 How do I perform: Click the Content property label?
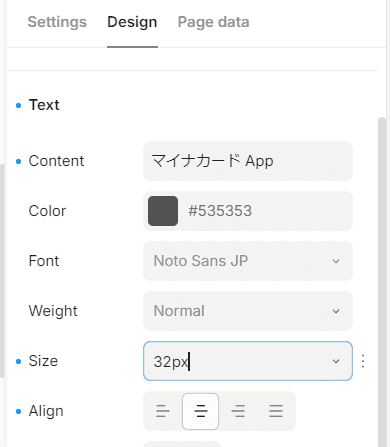click(56, 161)
